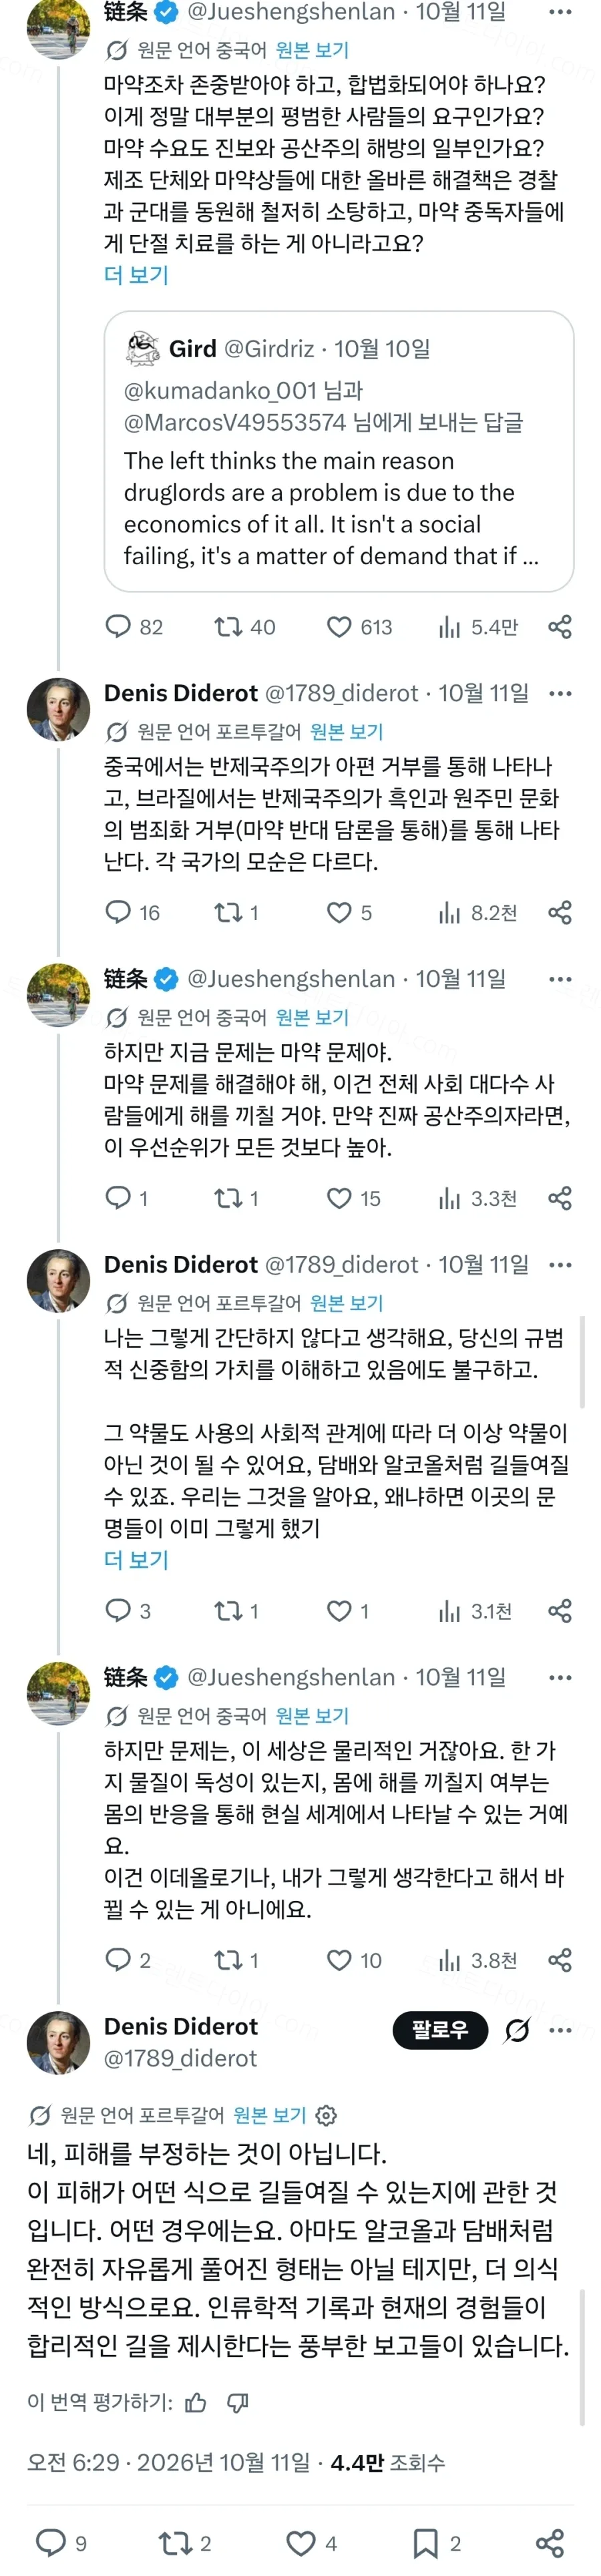601x2576 pixels.
Task: Follow Denis Diderot with 팔로우 button
Action: 440,2029
